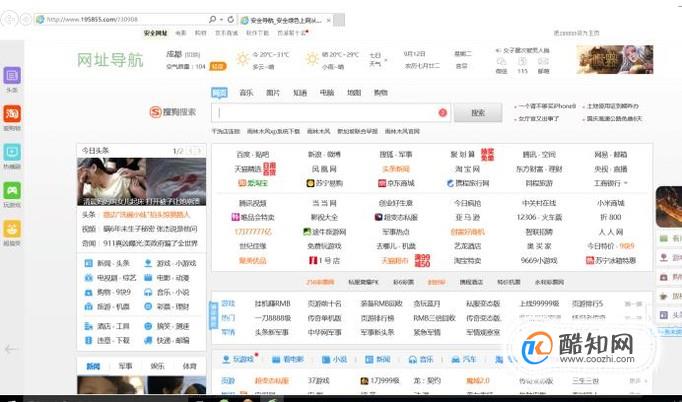Click the main search text box
Image resolution: width=682 pixels, height=402 pixels.
(331, 113)
